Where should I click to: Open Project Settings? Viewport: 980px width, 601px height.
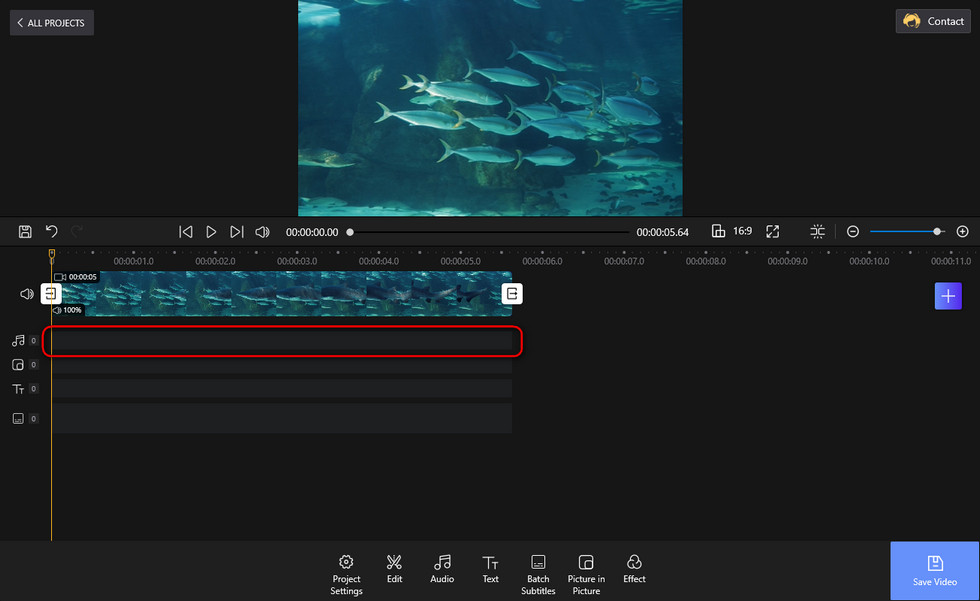click(x=346, y=575)
